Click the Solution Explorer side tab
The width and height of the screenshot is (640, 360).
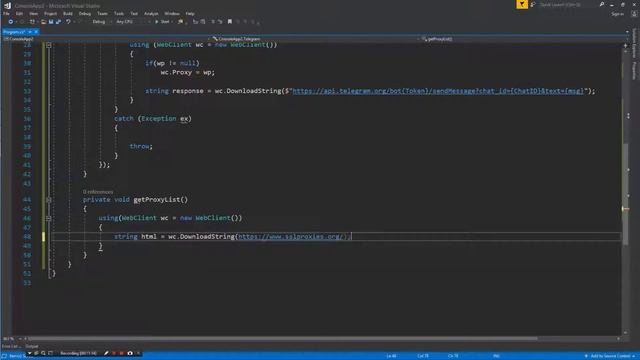634,43
